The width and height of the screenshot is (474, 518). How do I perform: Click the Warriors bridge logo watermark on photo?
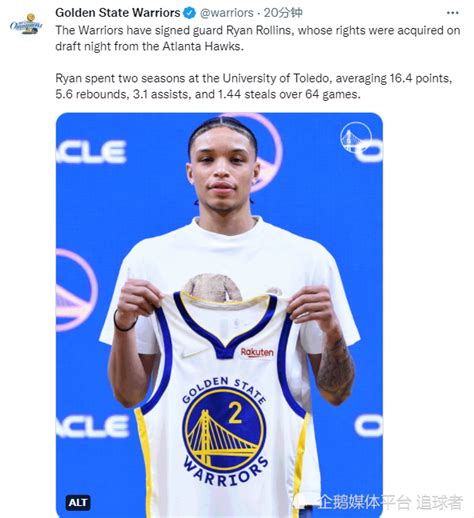pos(356,137)
